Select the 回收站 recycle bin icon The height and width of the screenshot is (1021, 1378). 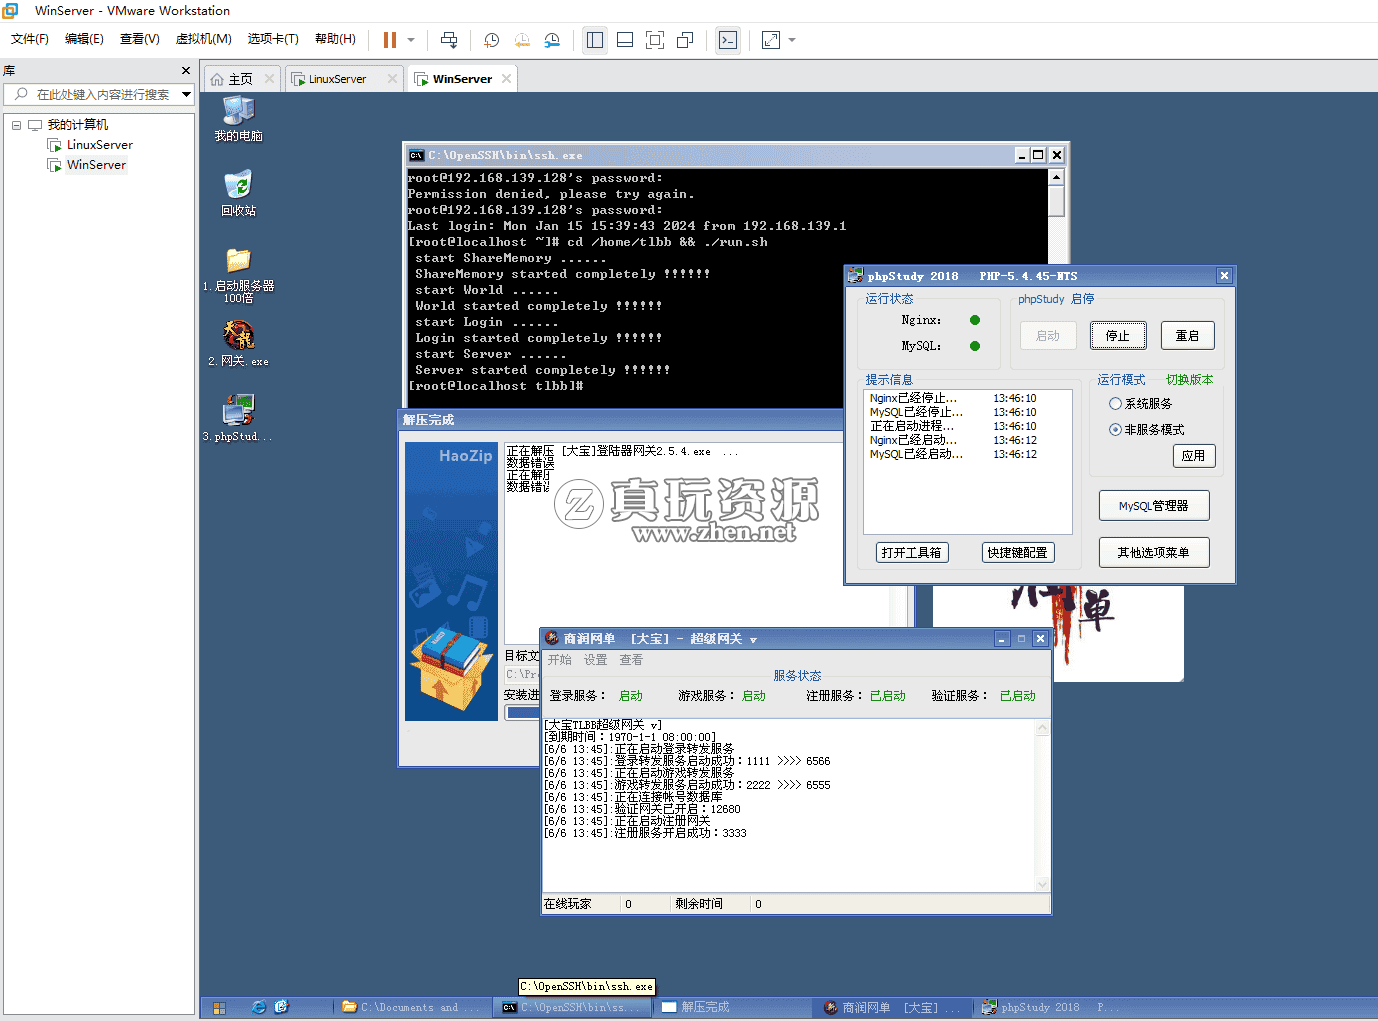(x=238, y=194)
